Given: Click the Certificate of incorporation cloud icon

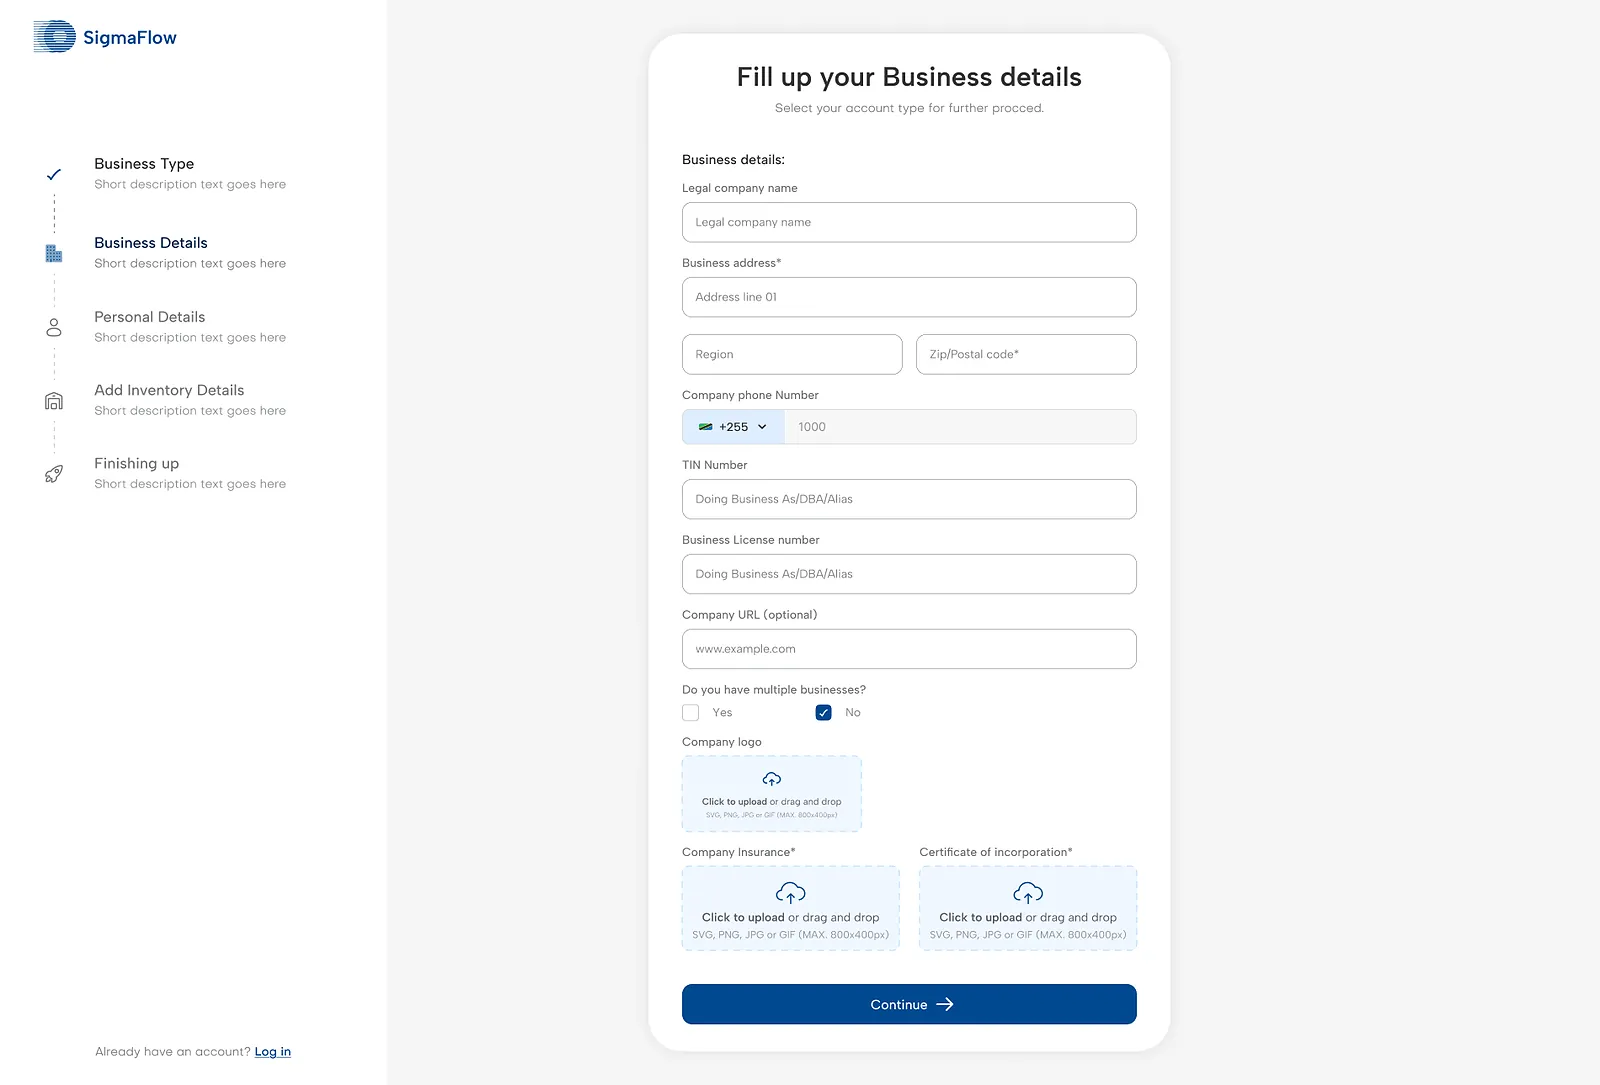Looking at the screenshot, I should 1028,892.
